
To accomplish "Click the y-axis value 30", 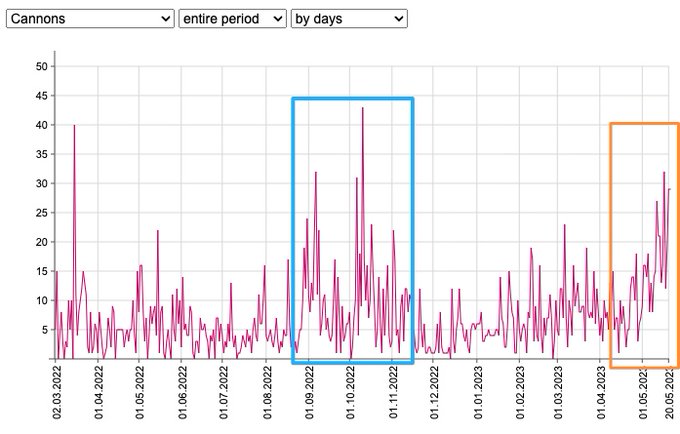I will (x=42, y=183).
